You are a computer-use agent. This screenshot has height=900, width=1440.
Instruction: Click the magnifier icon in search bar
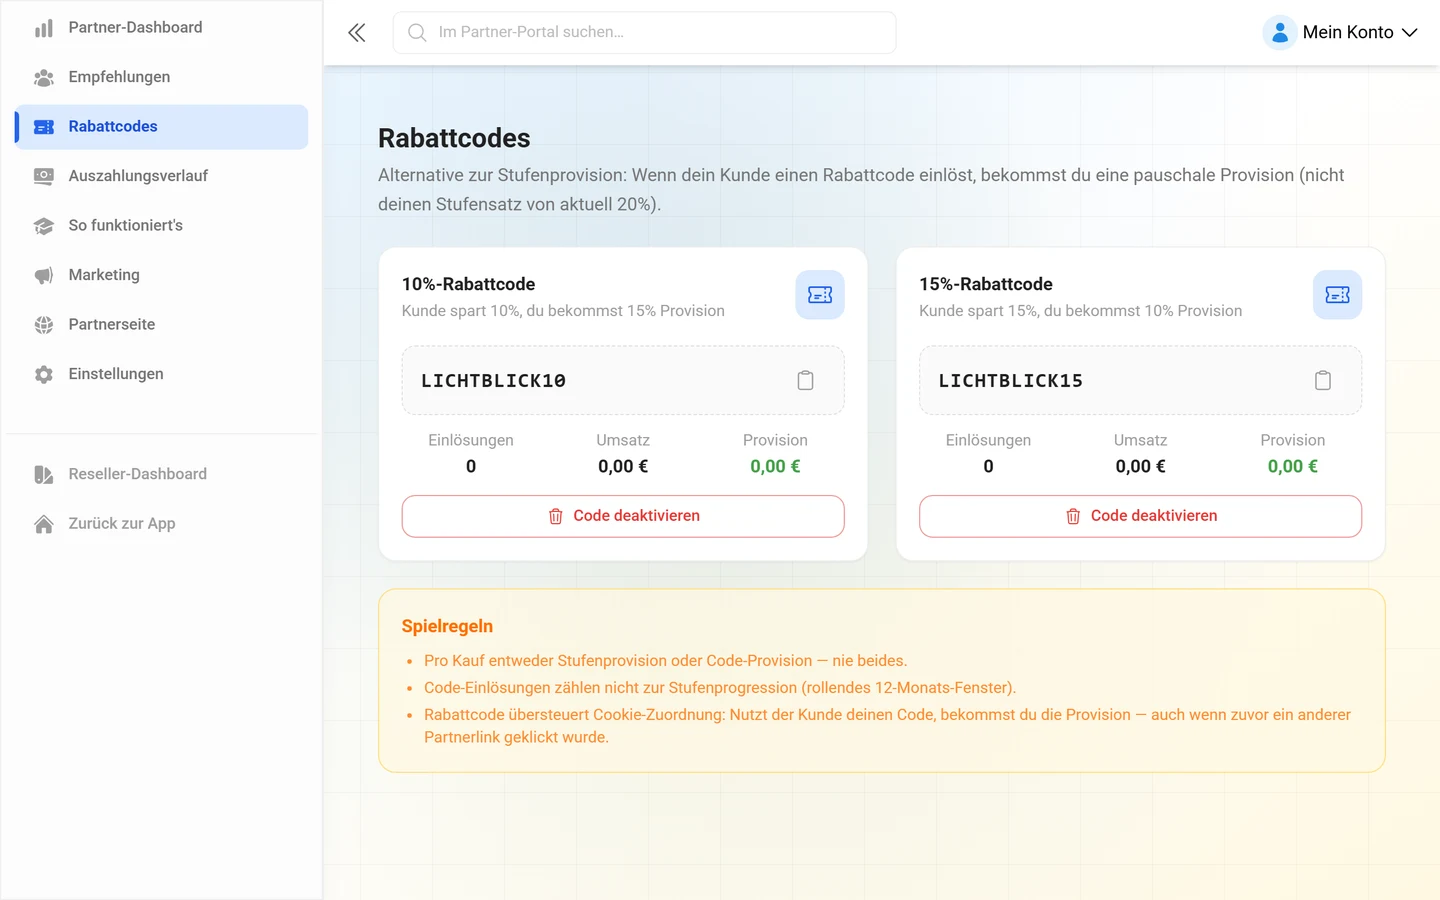(x=417, y=33)
